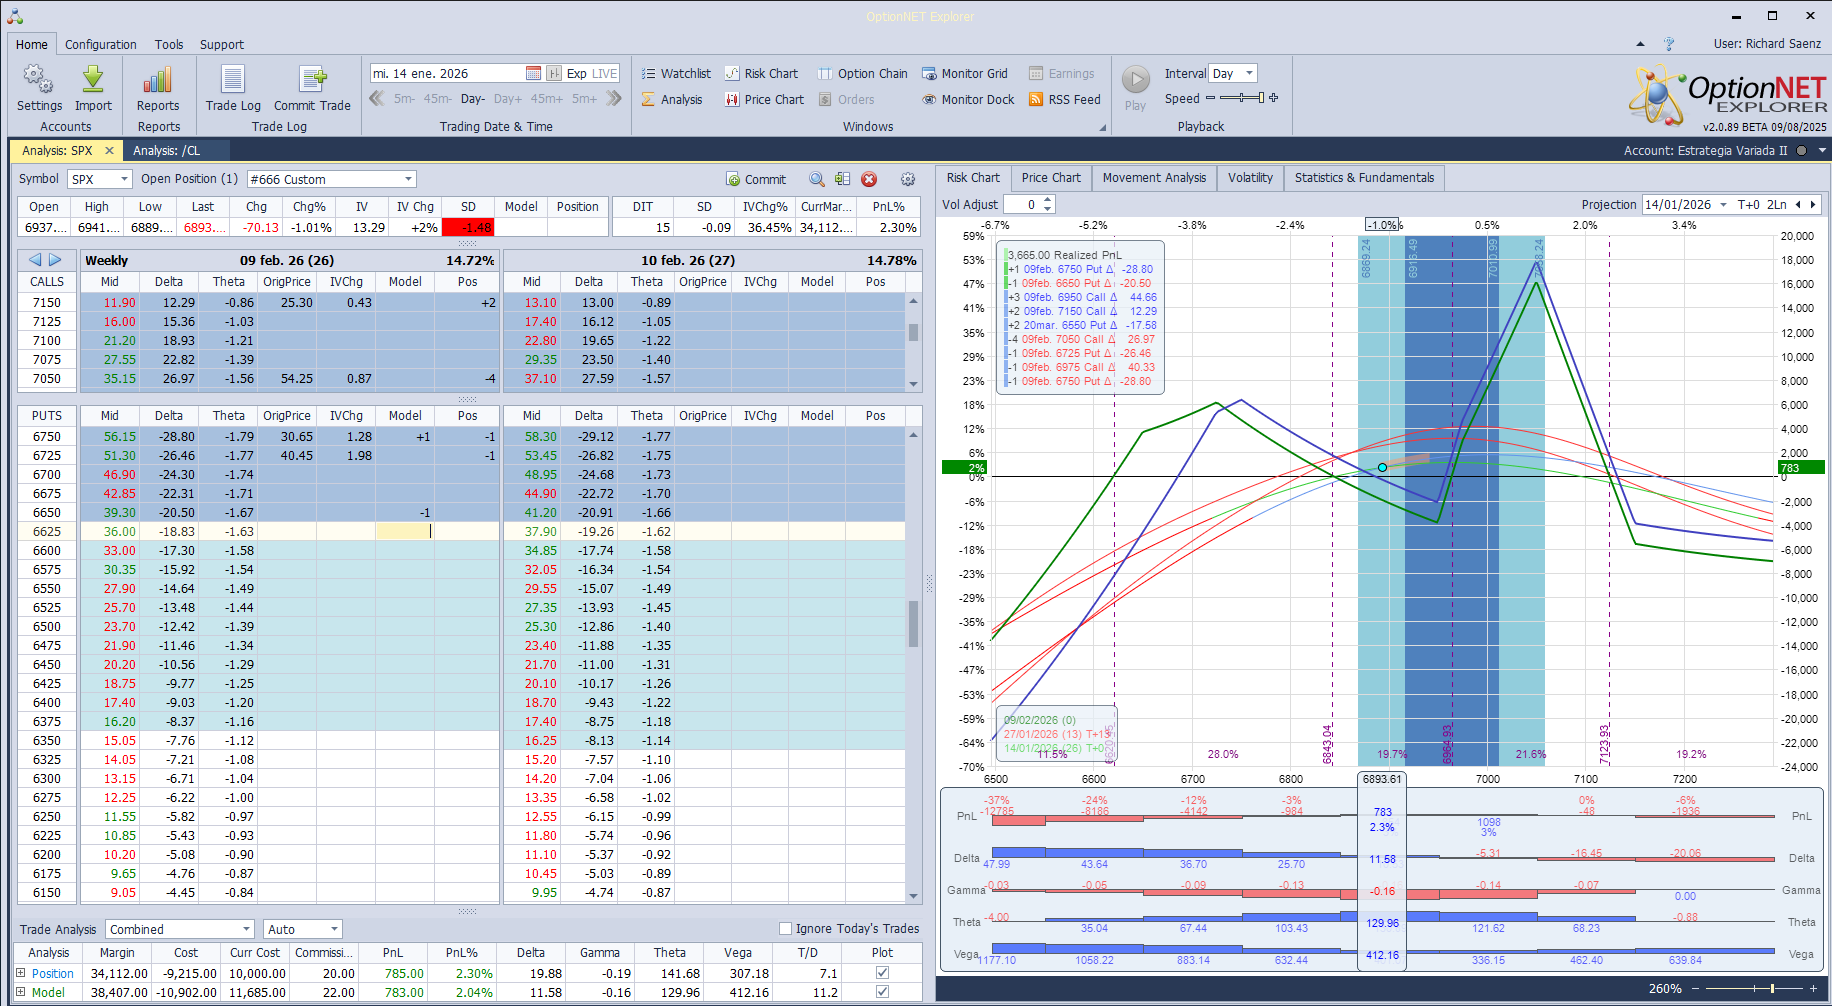Viewport: 1832px width, 1006px height.
Task: Click the LIVE button
Action: (605, 74)
